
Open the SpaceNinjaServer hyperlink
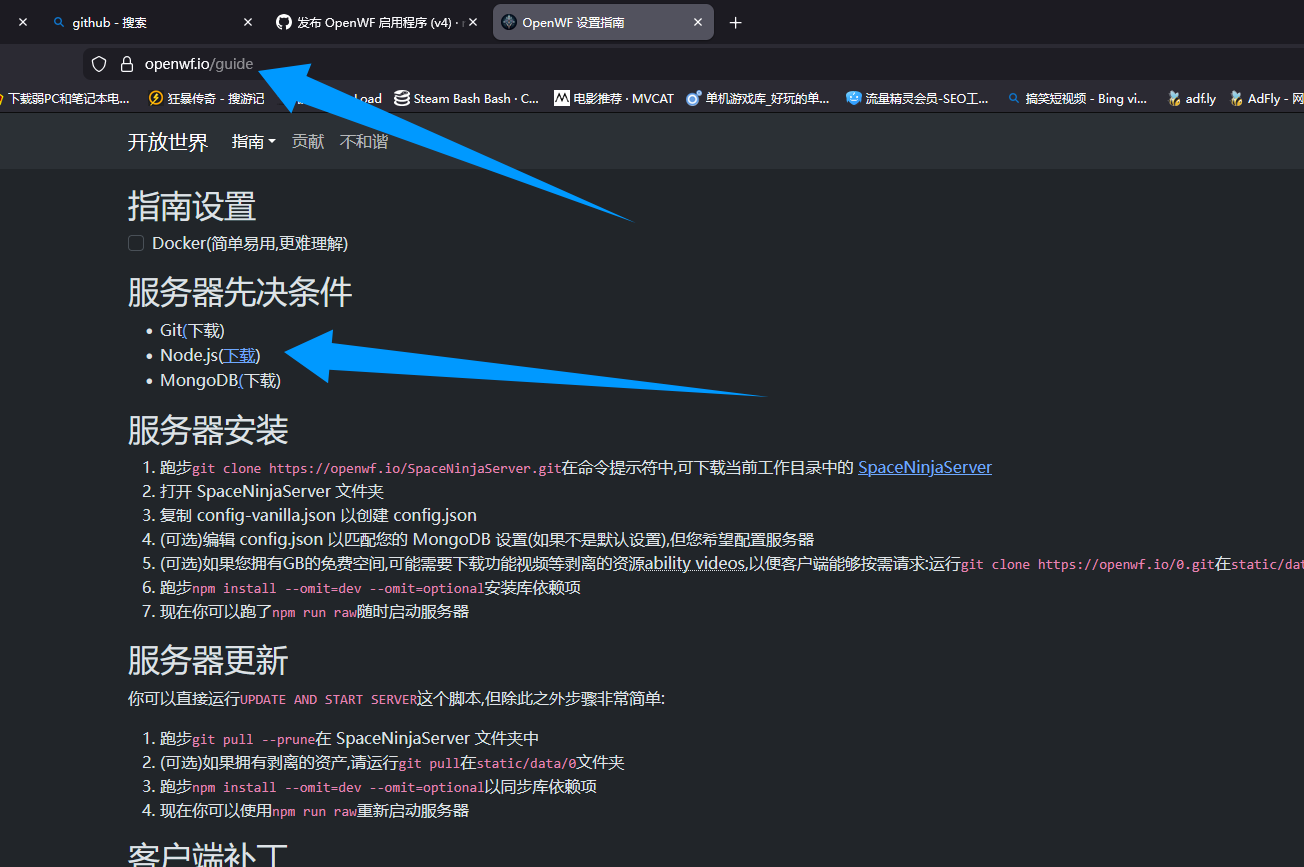tap(924, 467)
